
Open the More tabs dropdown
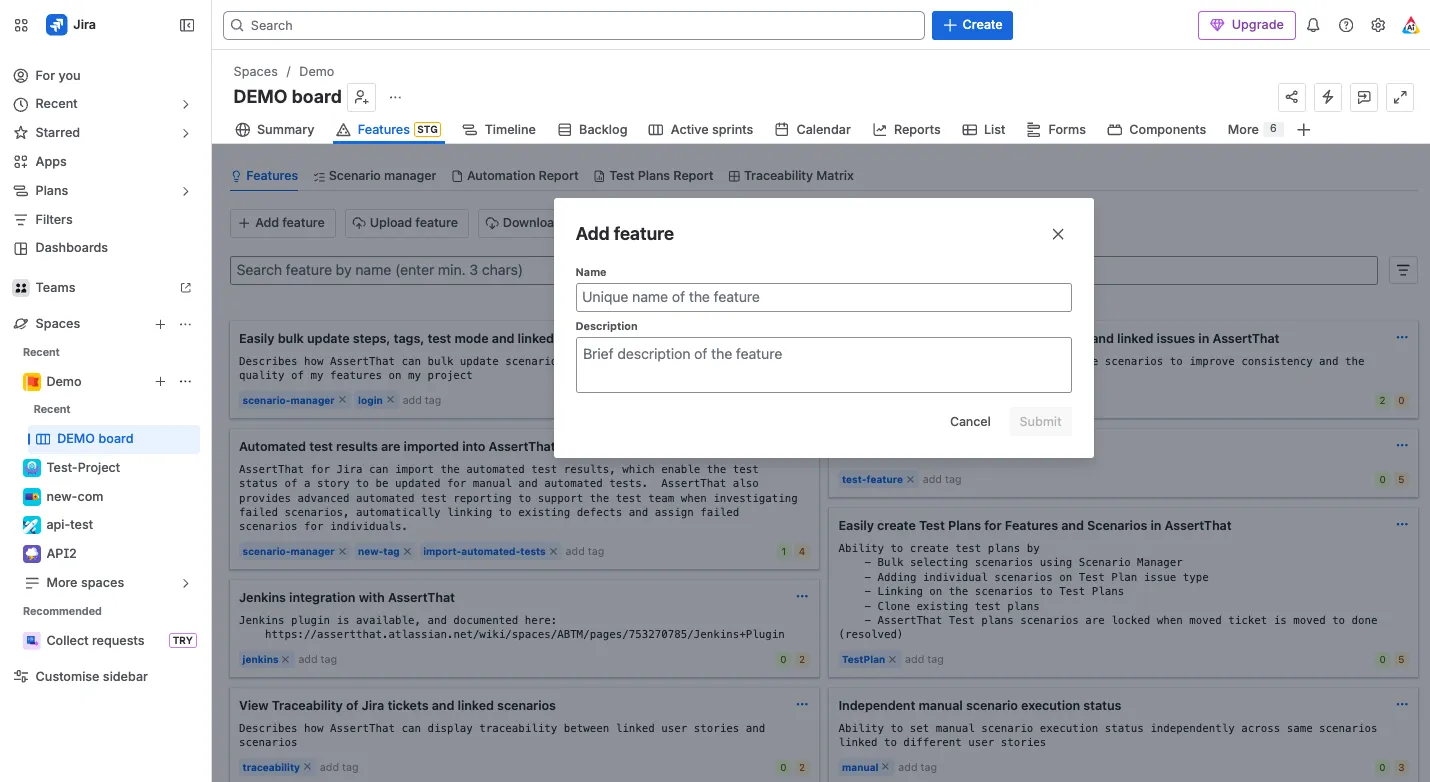(x=1254, y=130)
